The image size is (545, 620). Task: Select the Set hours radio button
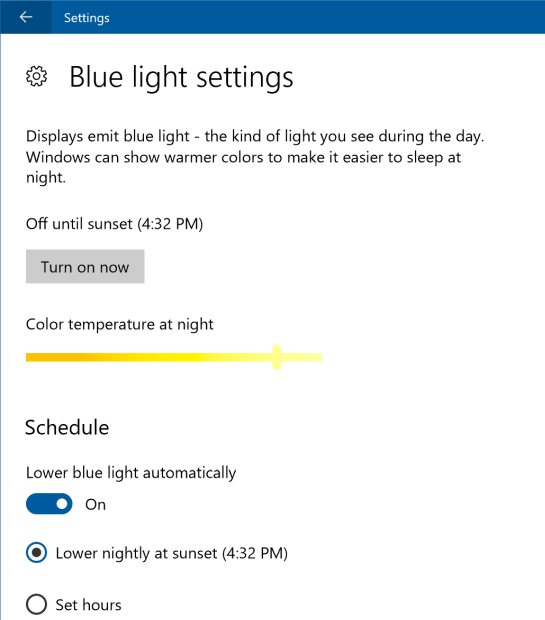click(36, 604)
